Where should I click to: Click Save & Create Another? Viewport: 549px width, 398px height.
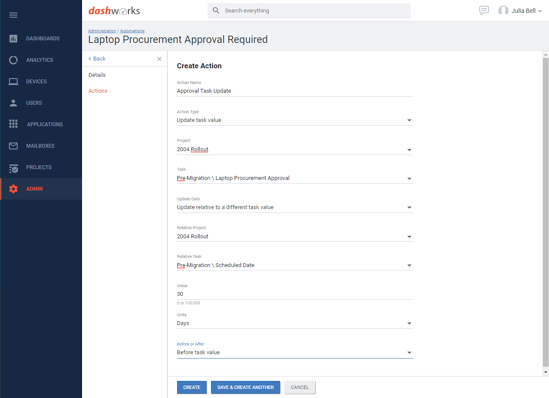click(245, 387)
